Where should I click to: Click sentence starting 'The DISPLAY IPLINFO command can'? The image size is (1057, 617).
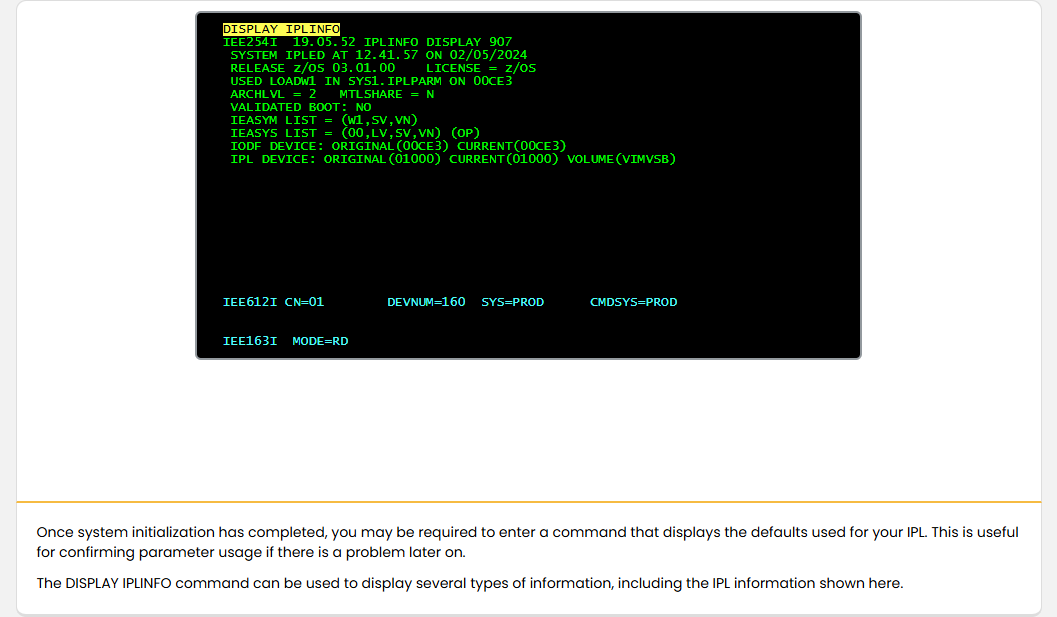[x=470, y=583]
